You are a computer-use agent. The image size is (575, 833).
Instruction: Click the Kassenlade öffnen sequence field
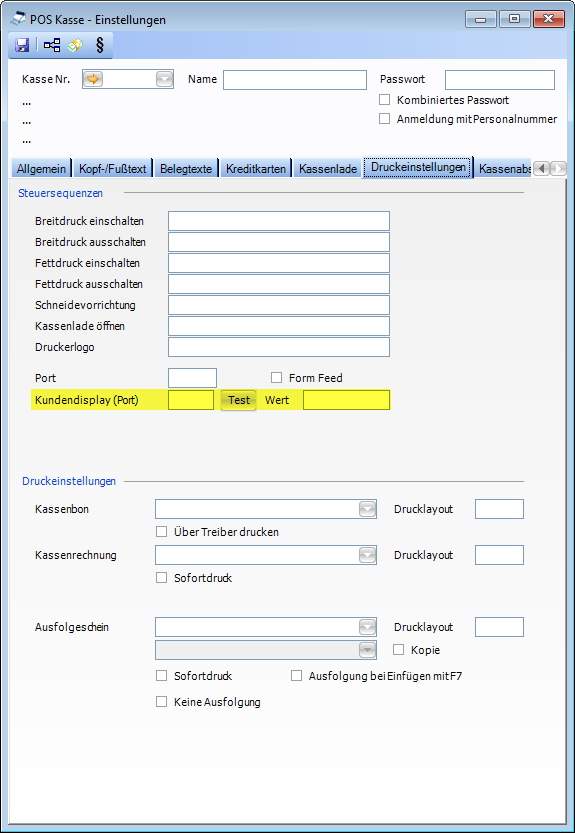tap(279, 326)
